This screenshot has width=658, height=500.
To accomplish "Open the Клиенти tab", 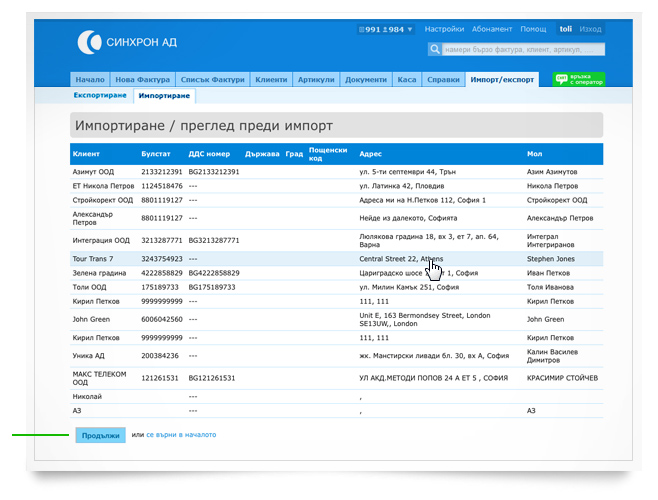I will coord(271,80).
